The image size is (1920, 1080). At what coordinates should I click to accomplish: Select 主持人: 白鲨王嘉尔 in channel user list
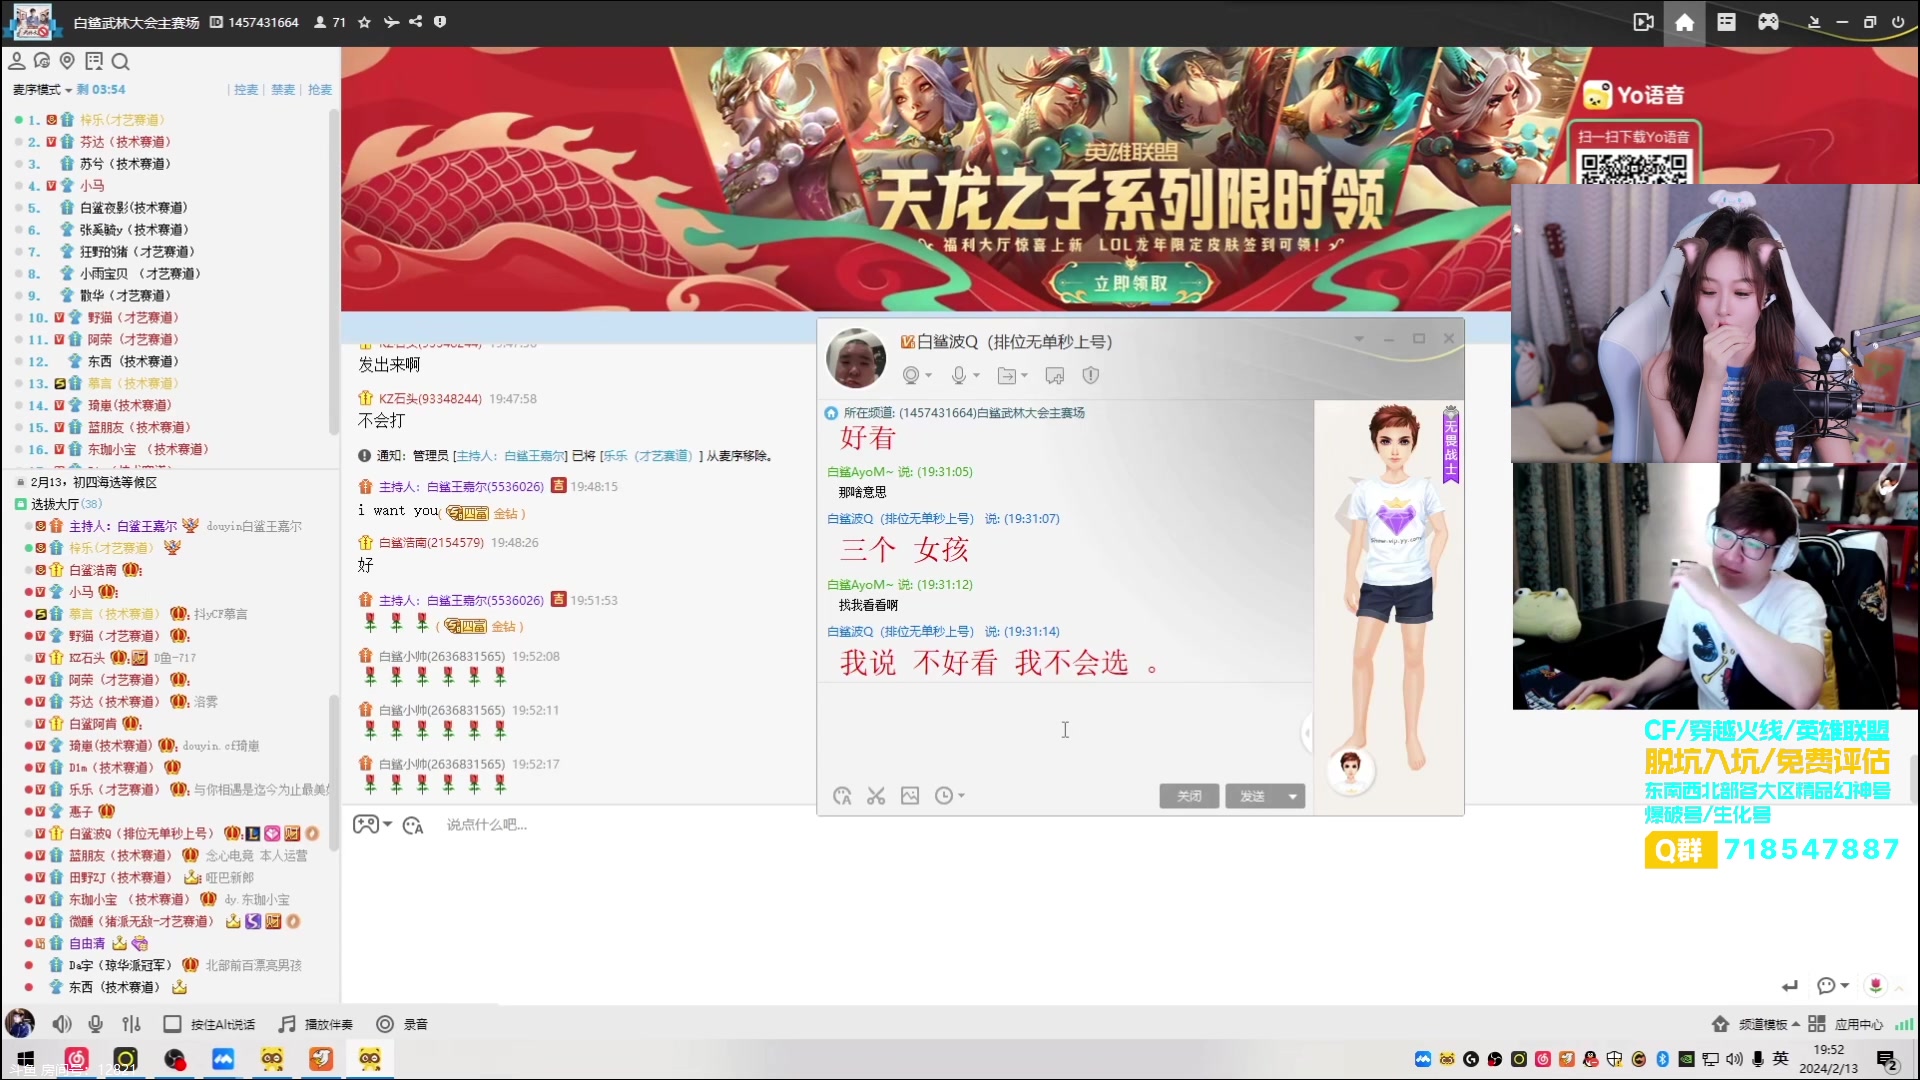tap(123, 526)
